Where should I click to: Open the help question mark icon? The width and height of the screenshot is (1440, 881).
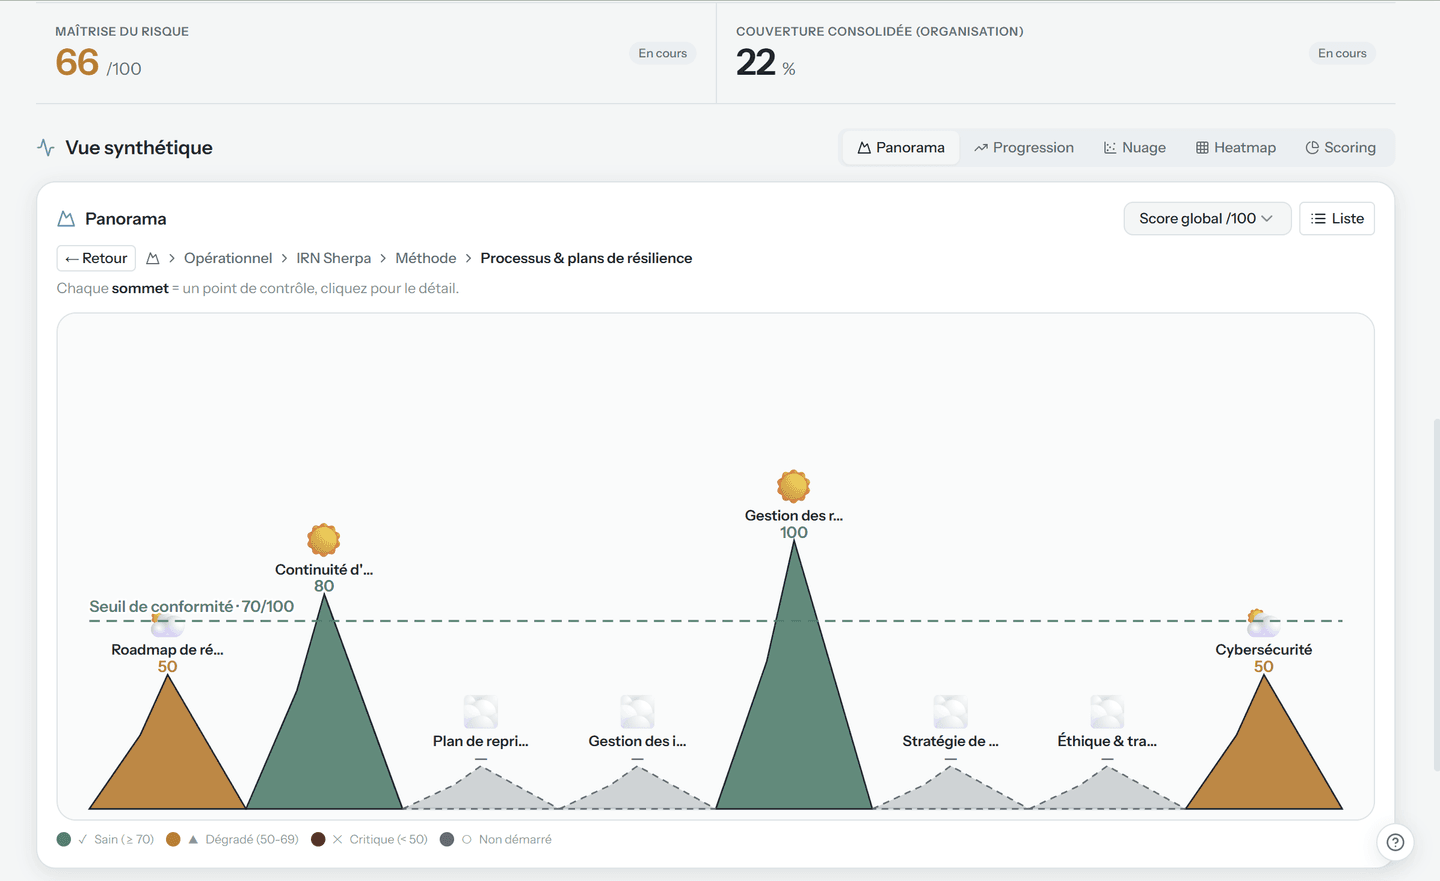pos(1395,842)
